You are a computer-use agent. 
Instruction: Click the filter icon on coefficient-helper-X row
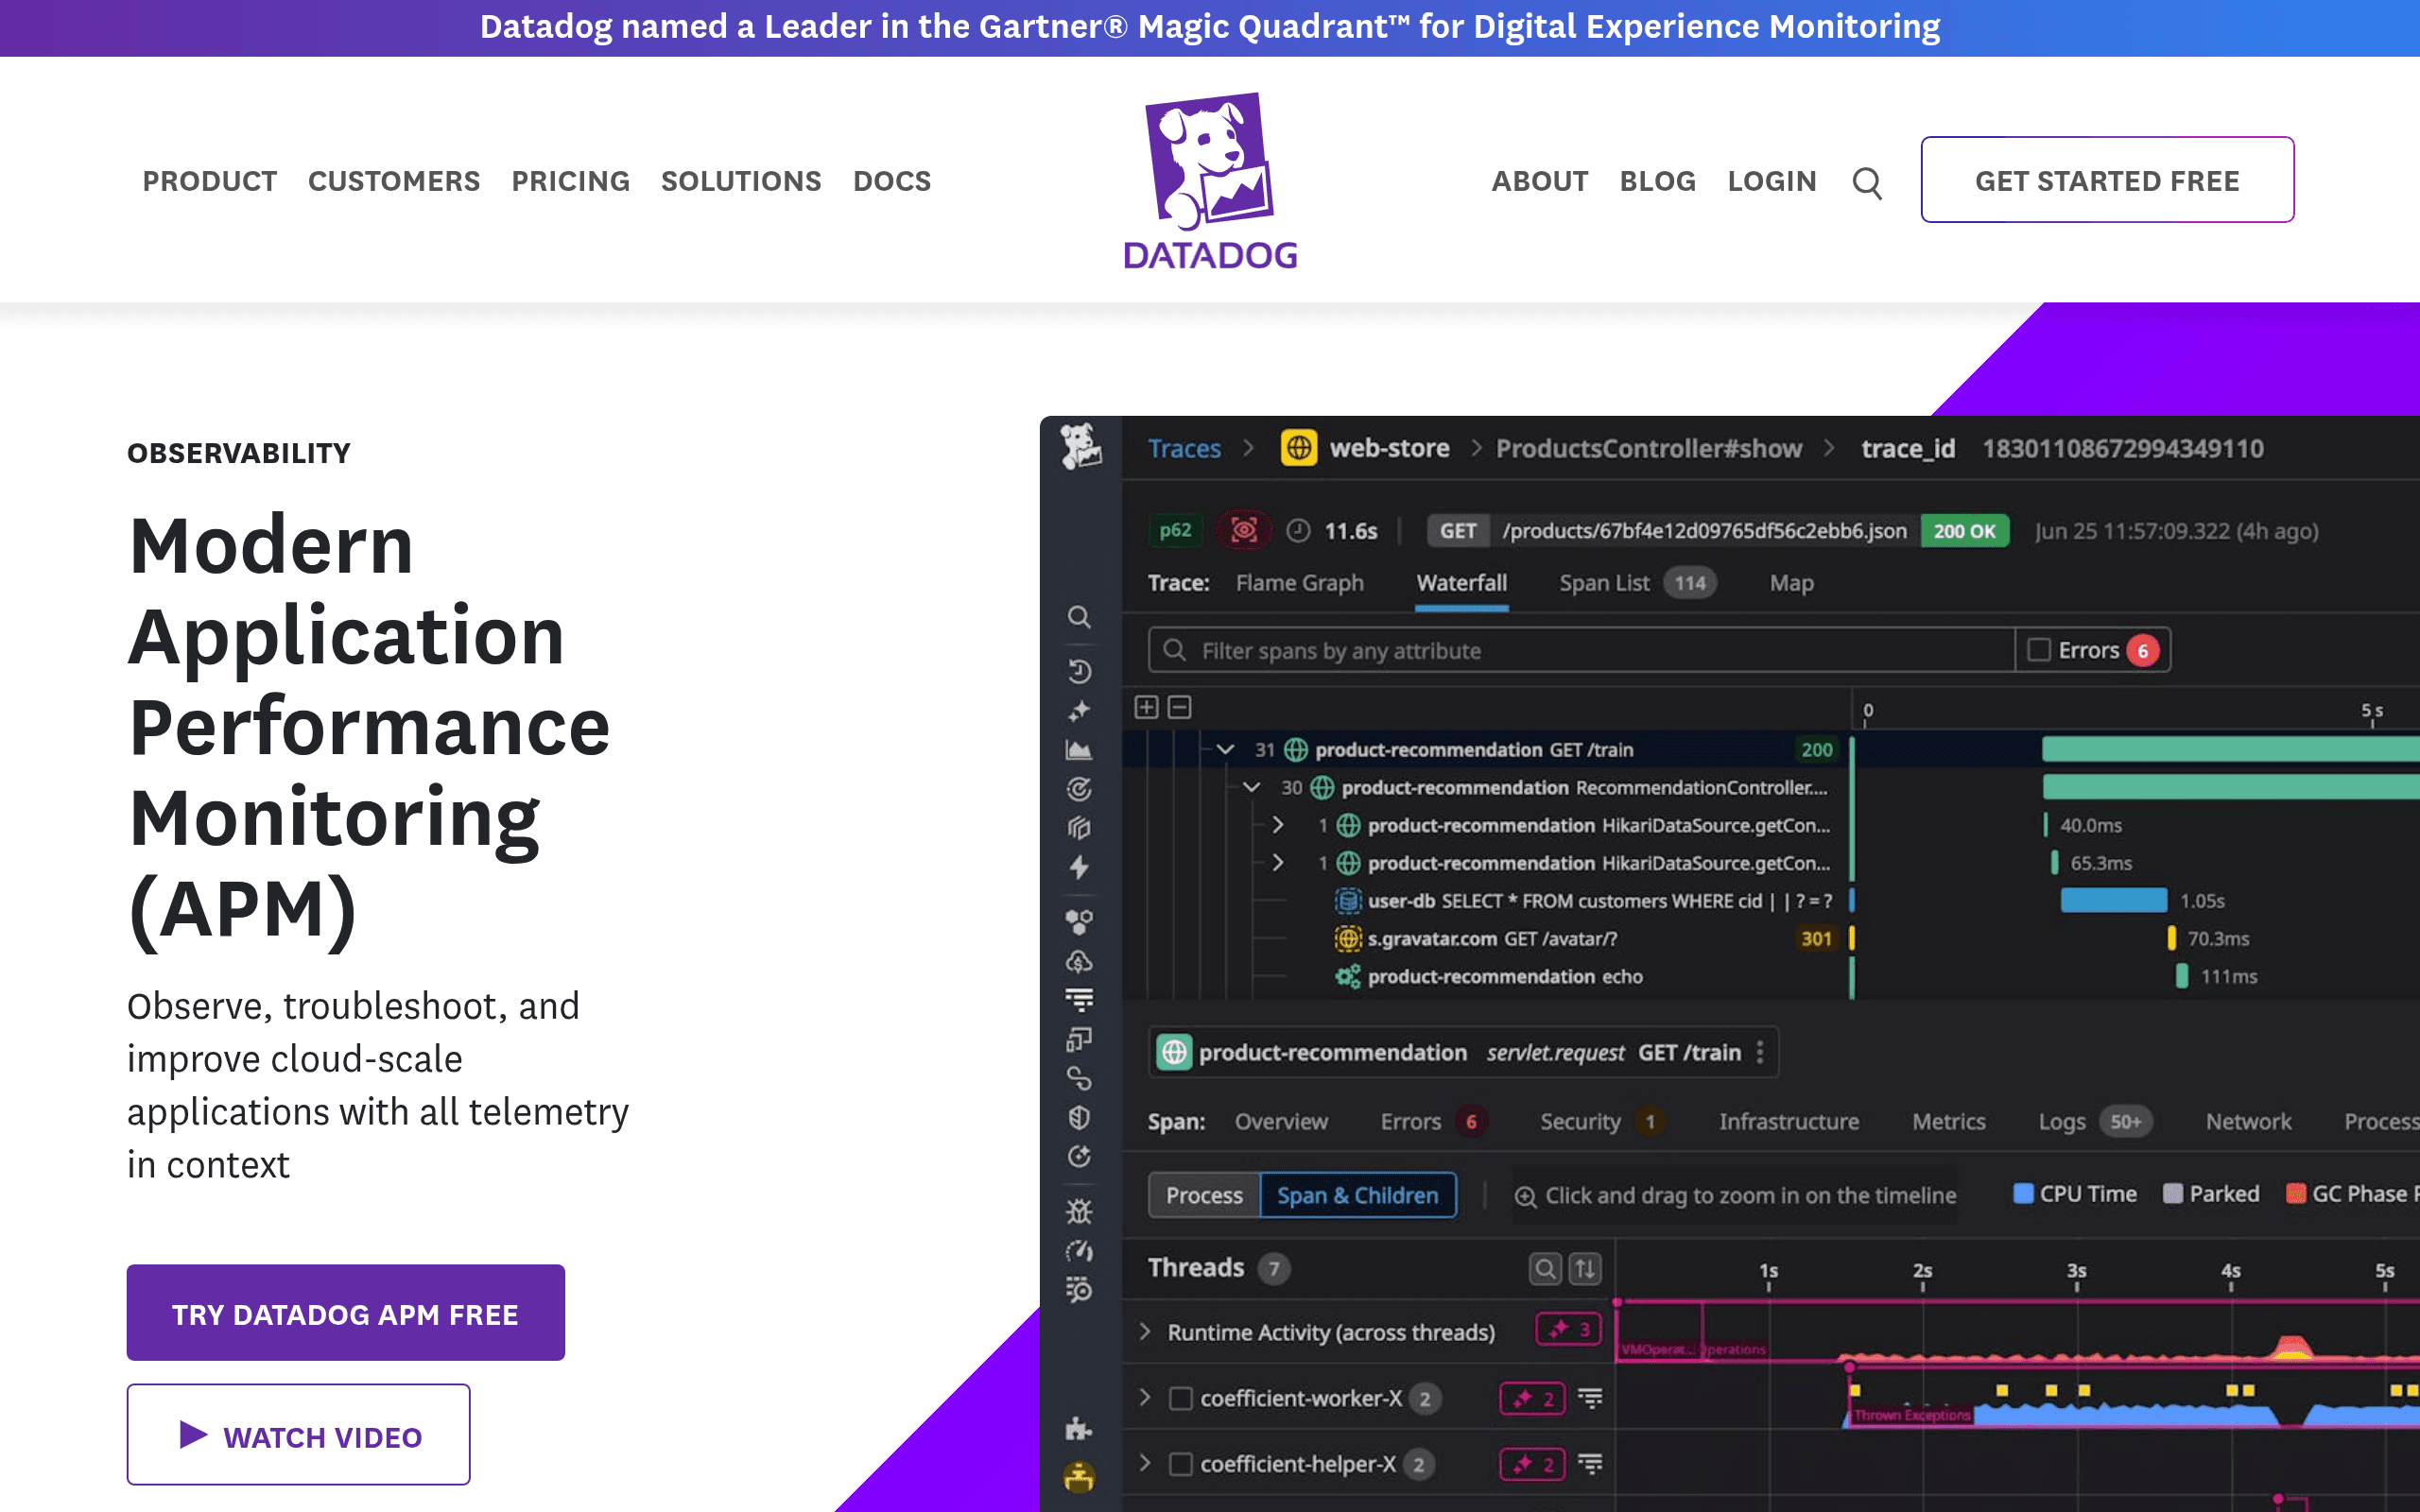[x=1590, y=1464]
